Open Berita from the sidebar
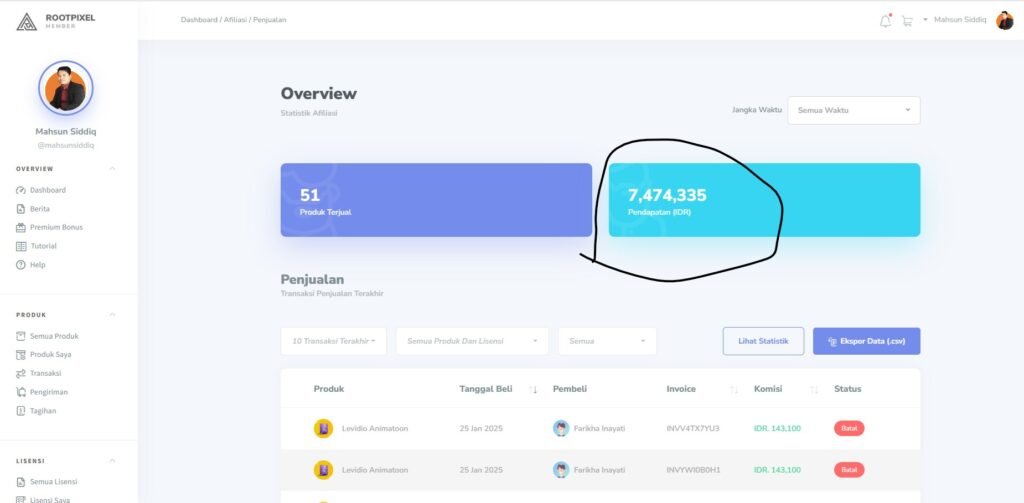Viewport: 1024px width, 503px height. (x=39, y=209)
